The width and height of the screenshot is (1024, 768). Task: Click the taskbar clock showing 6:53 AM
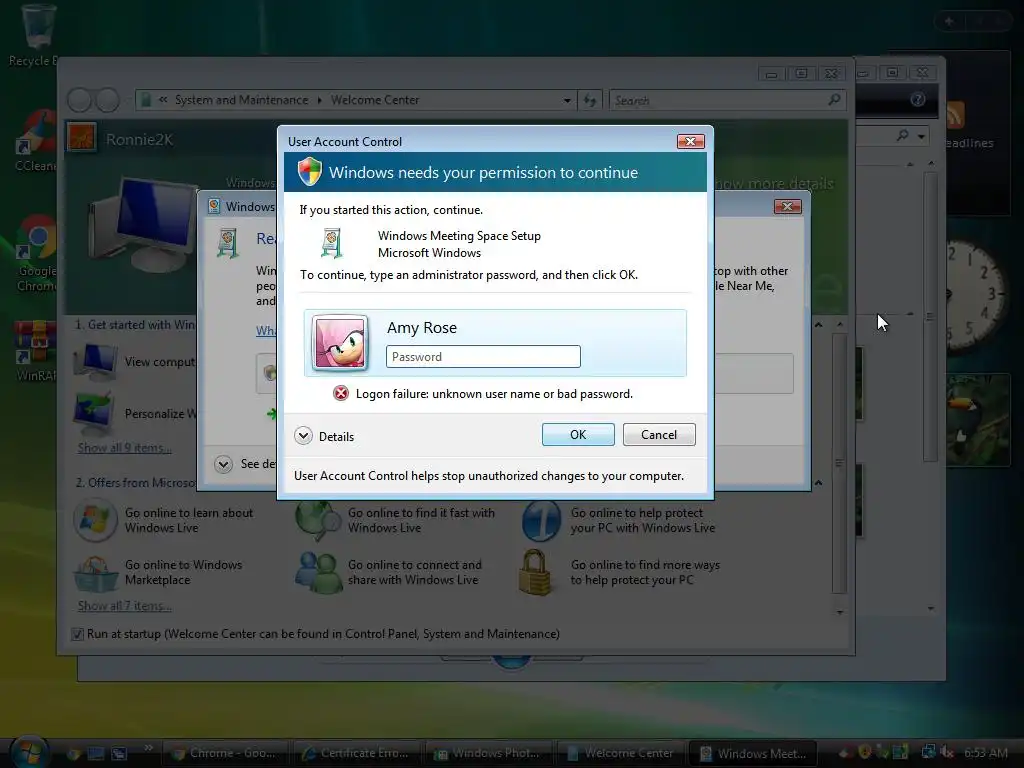coord(985,753)
